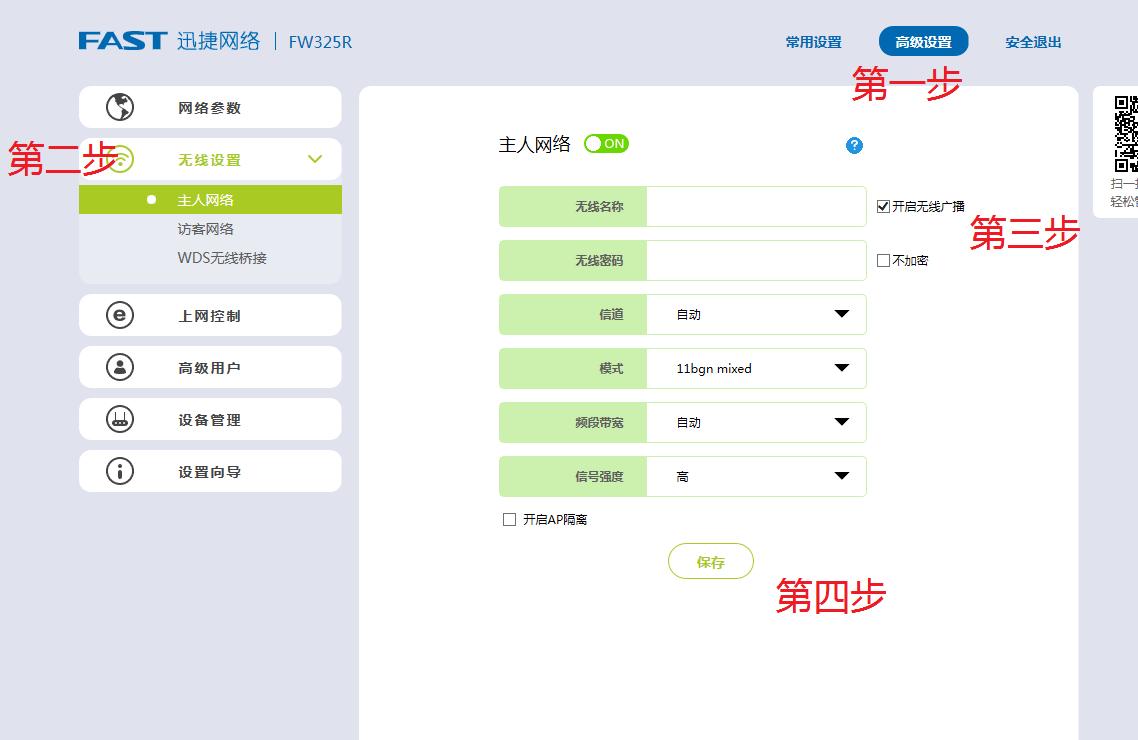
Task: Click the 保存 save button
Action: 711,561
